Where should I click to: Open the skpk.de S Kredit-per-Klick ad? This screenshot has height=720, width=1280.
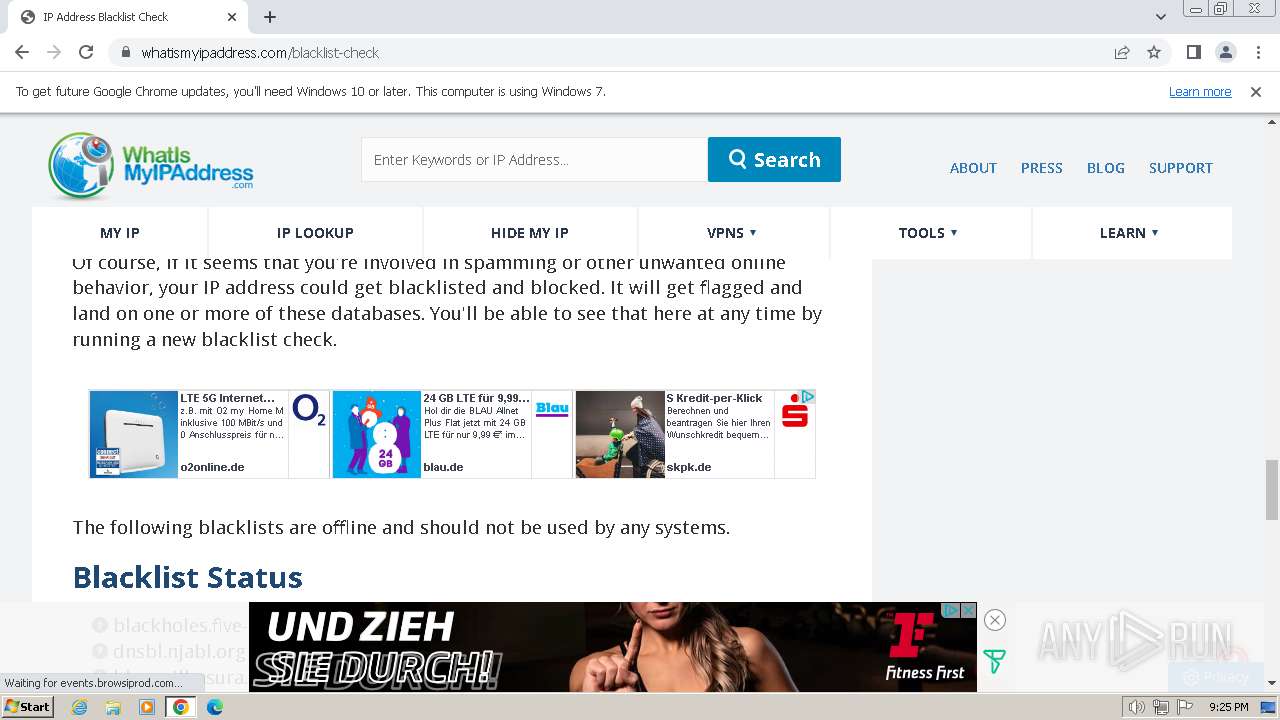695,434
